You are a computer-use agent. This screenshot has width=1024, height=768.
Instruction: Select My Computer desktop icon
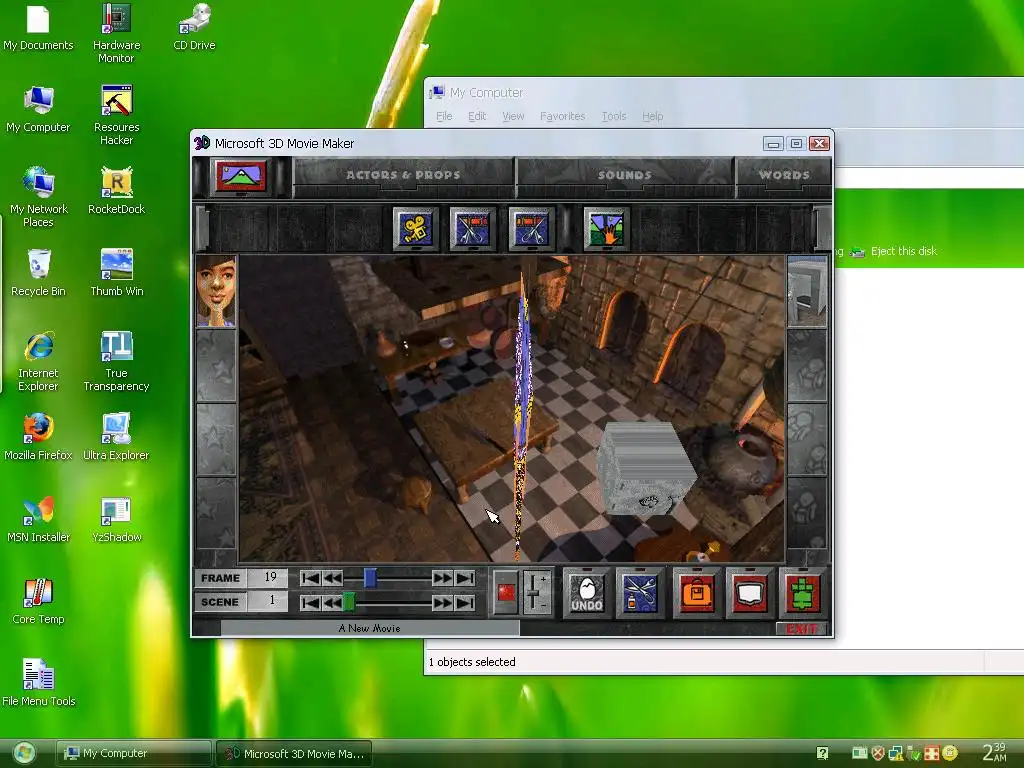pos(38,110)
